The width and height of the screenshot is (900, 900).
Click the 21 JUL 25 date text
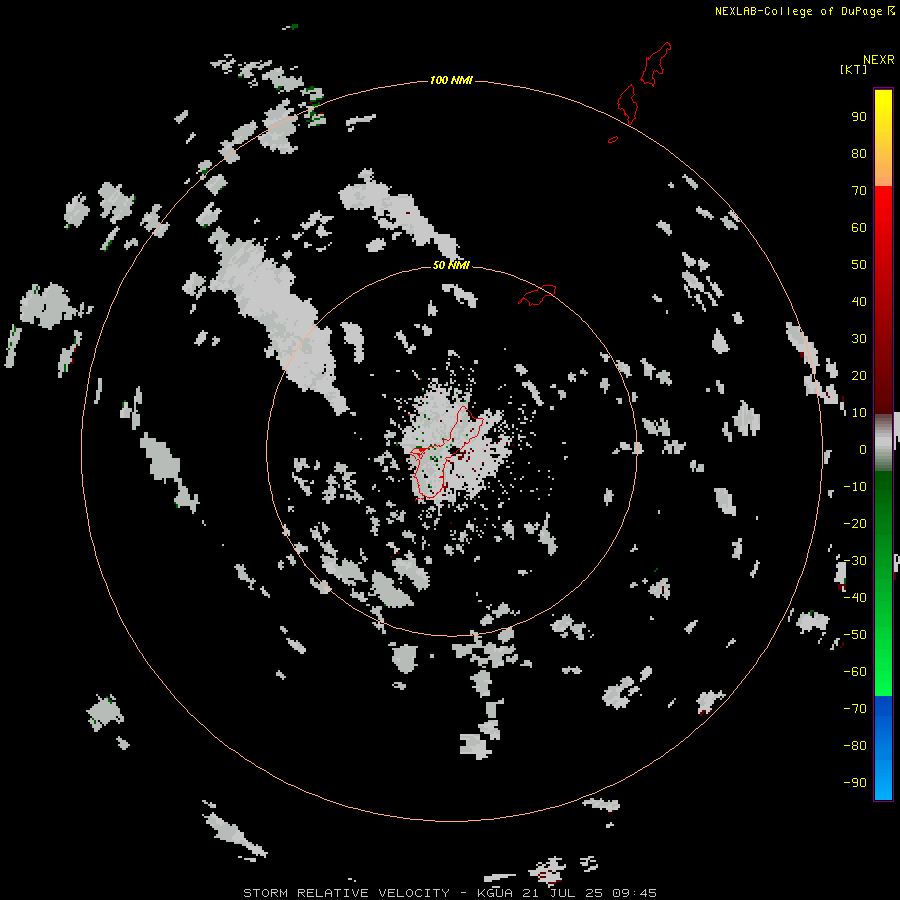point(562,893)
